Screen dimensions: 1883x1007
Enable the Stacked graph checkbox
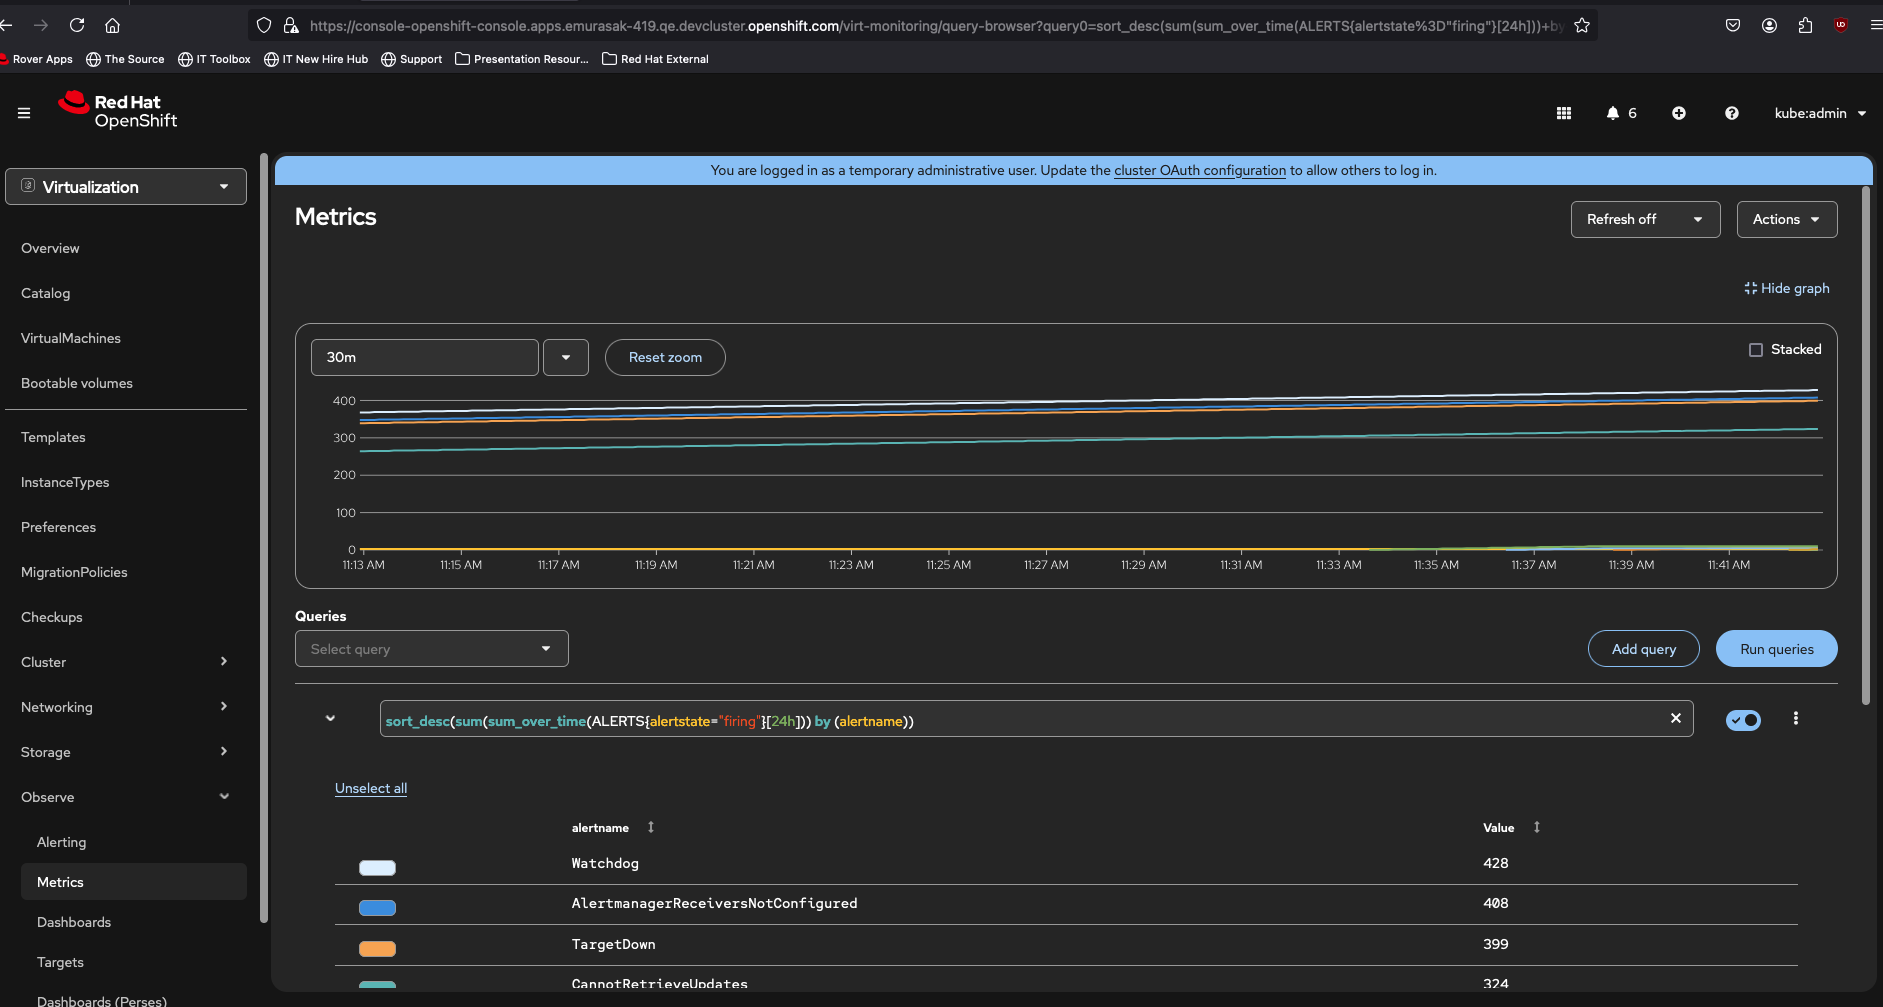[x=1756, y=349]
